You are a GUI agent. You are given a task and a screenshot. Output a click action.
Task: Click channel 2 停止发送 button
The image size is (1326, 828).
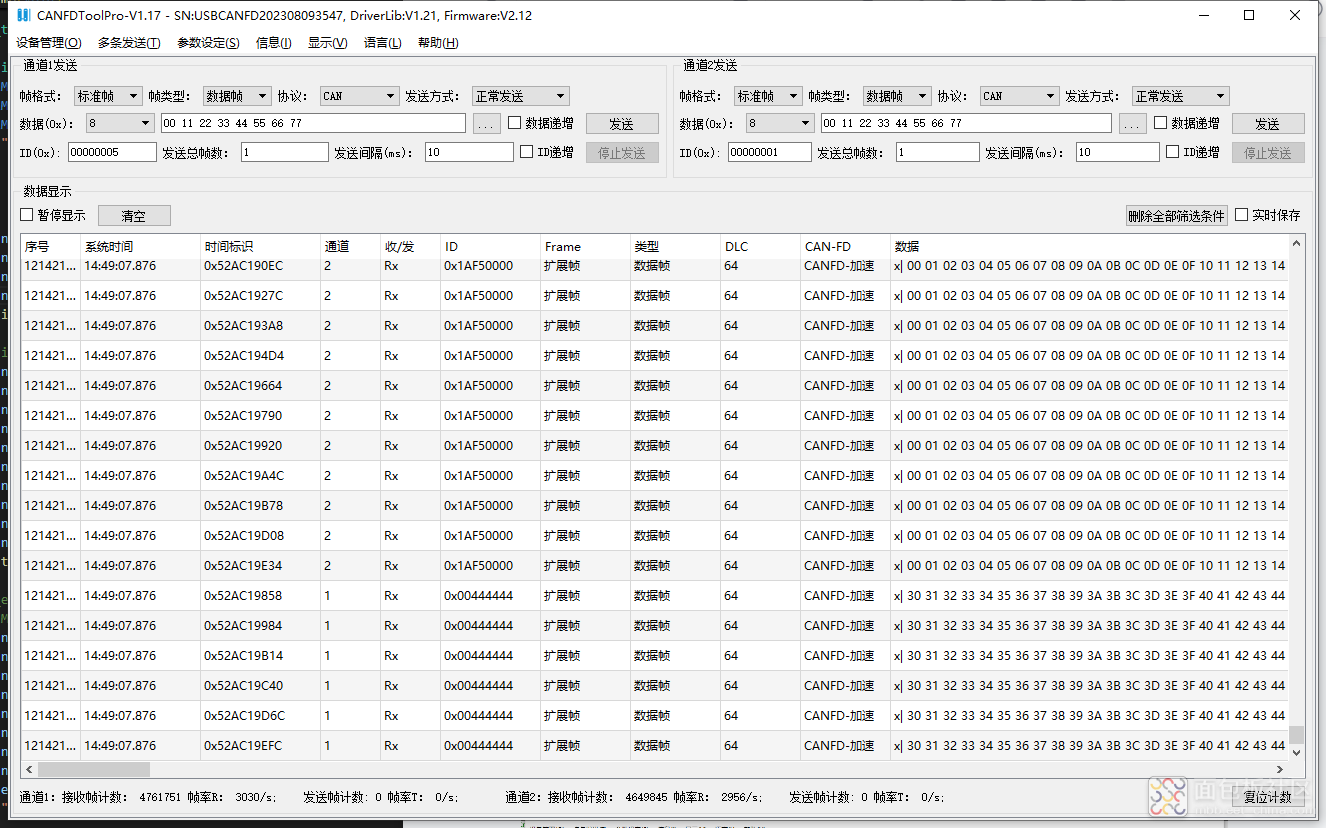coord(1268,153)
